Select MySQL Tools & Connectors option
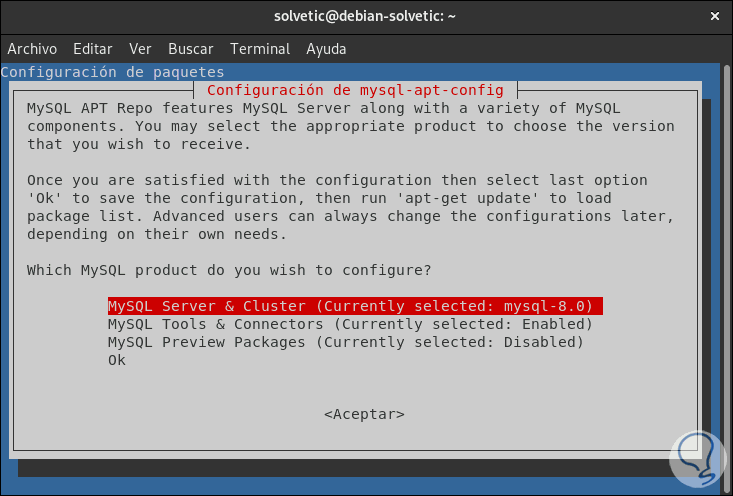The height and width of the screenshot is (496, 733). [x=350, y=324]
